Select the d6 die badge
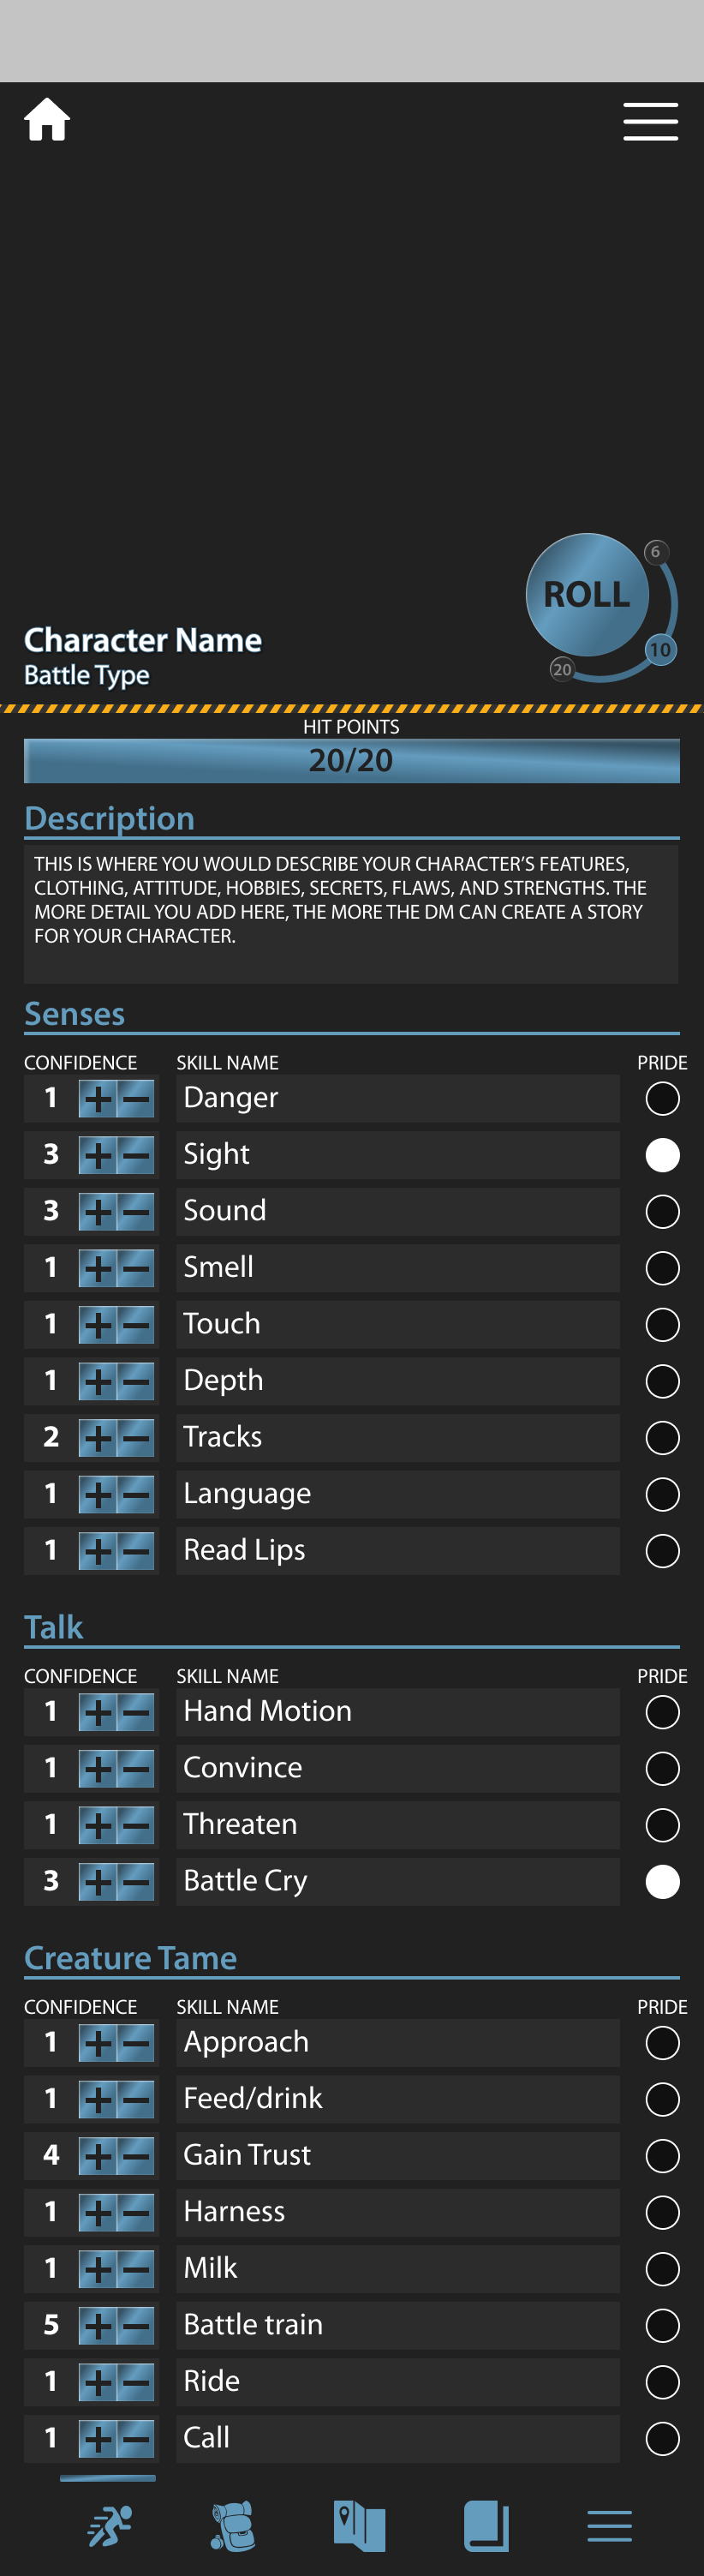Viewport: 704px width, 2576px height. [655, 552]
